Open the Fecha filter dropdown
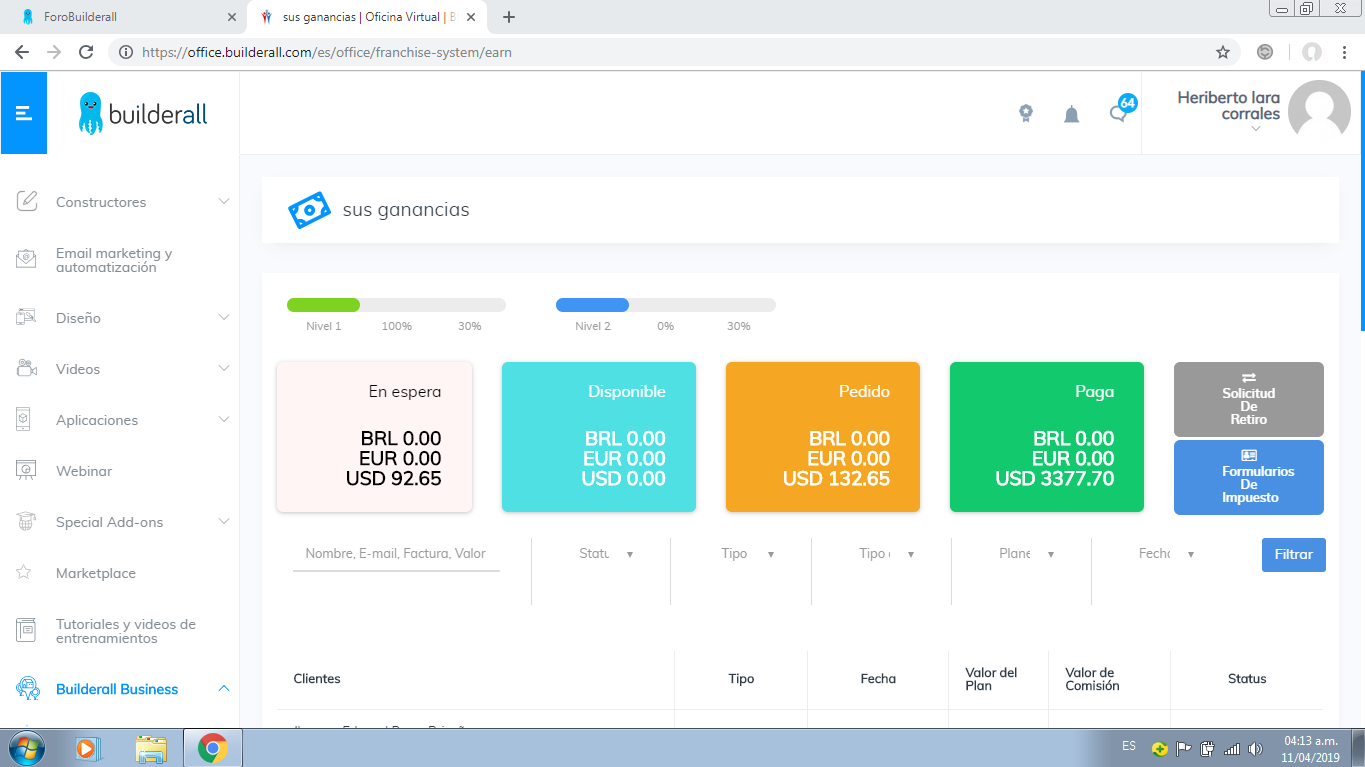 tap(1166, 554)
